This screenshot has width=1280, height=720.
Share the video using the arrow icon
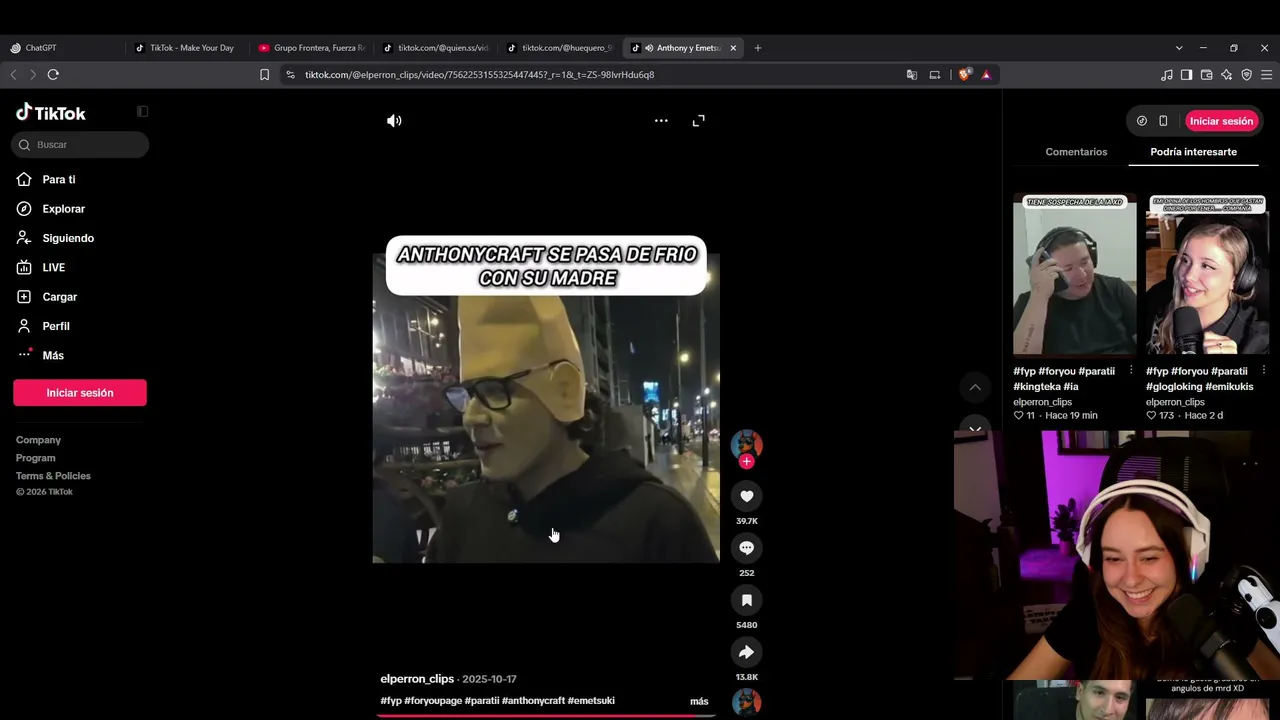(746, 652)
